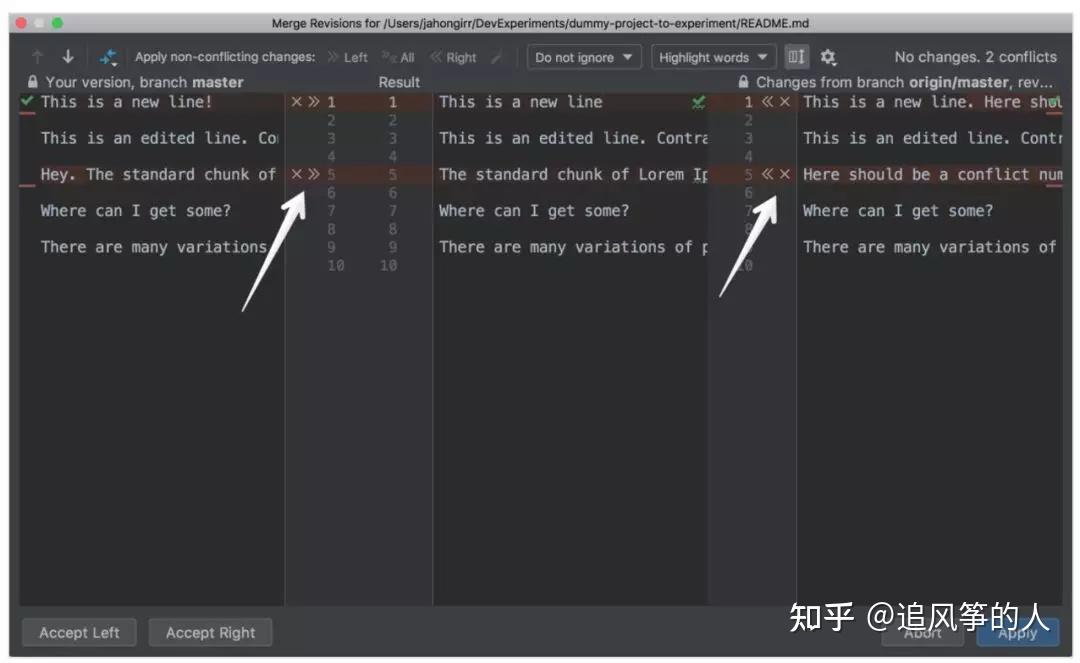Accept the right conflict on line 1
This screenshot has width=1080, height=663.
click(767, 101)
